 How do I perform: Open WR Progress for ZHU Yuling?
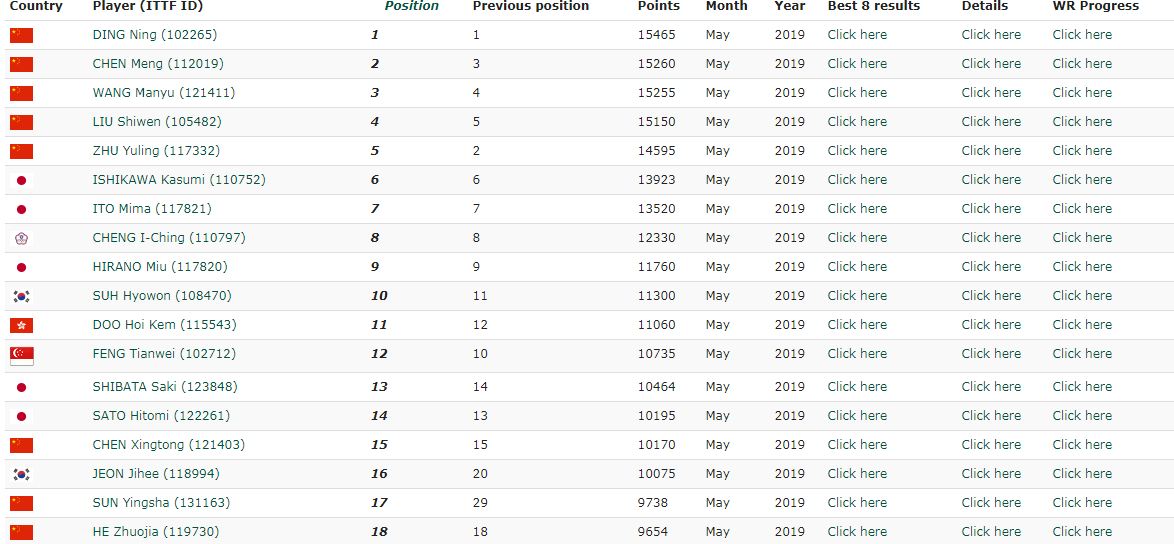pos(1082,150)
